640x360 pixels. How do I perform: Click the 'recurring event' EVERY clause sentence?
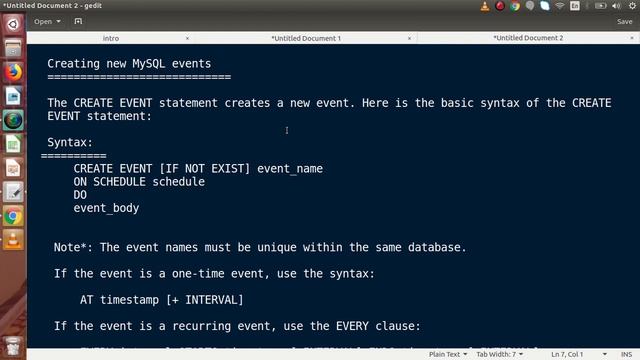point(237,326)
